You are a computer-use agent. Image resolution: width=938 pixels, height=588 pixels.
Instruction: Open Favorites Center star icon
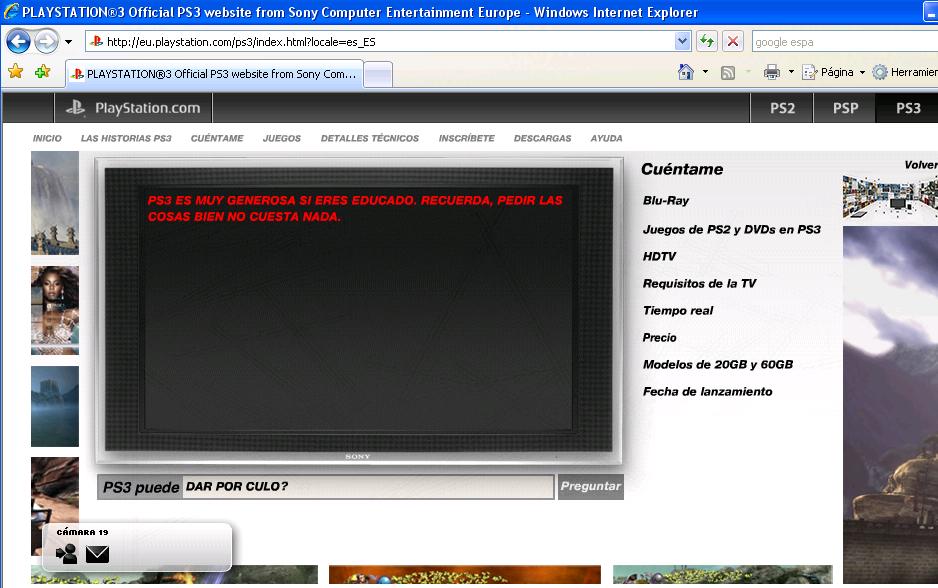[x=16, y=72]
